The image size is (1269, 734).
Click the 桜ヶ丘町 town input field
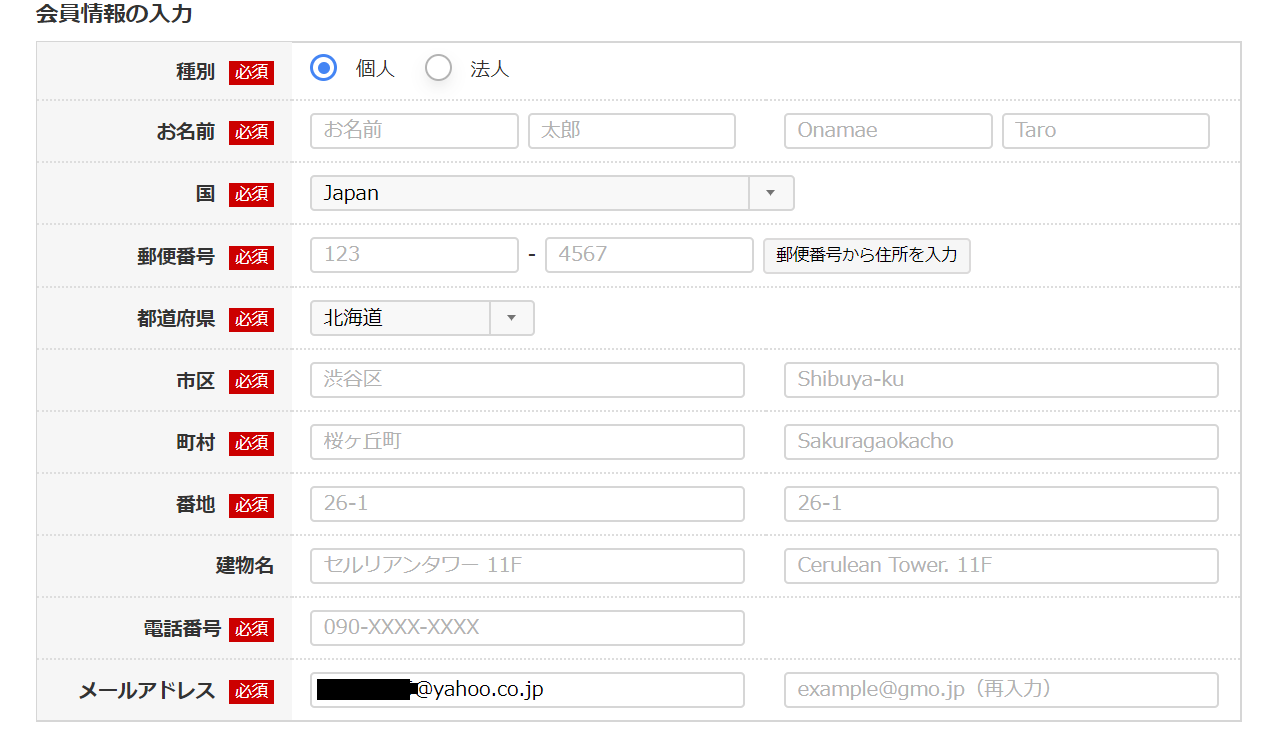(x=527, y=442)
